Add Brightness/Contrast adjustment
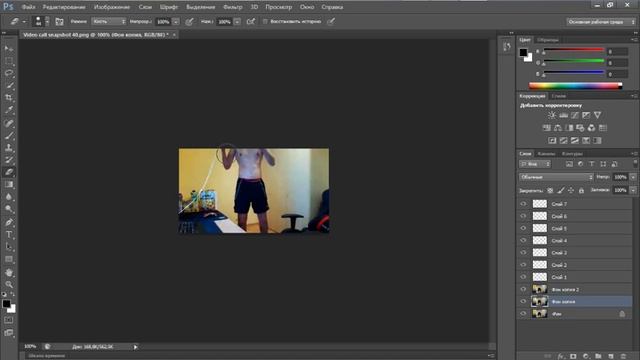Image resolution: width=640 pixels, height=360 pixels. click(552, 115)
